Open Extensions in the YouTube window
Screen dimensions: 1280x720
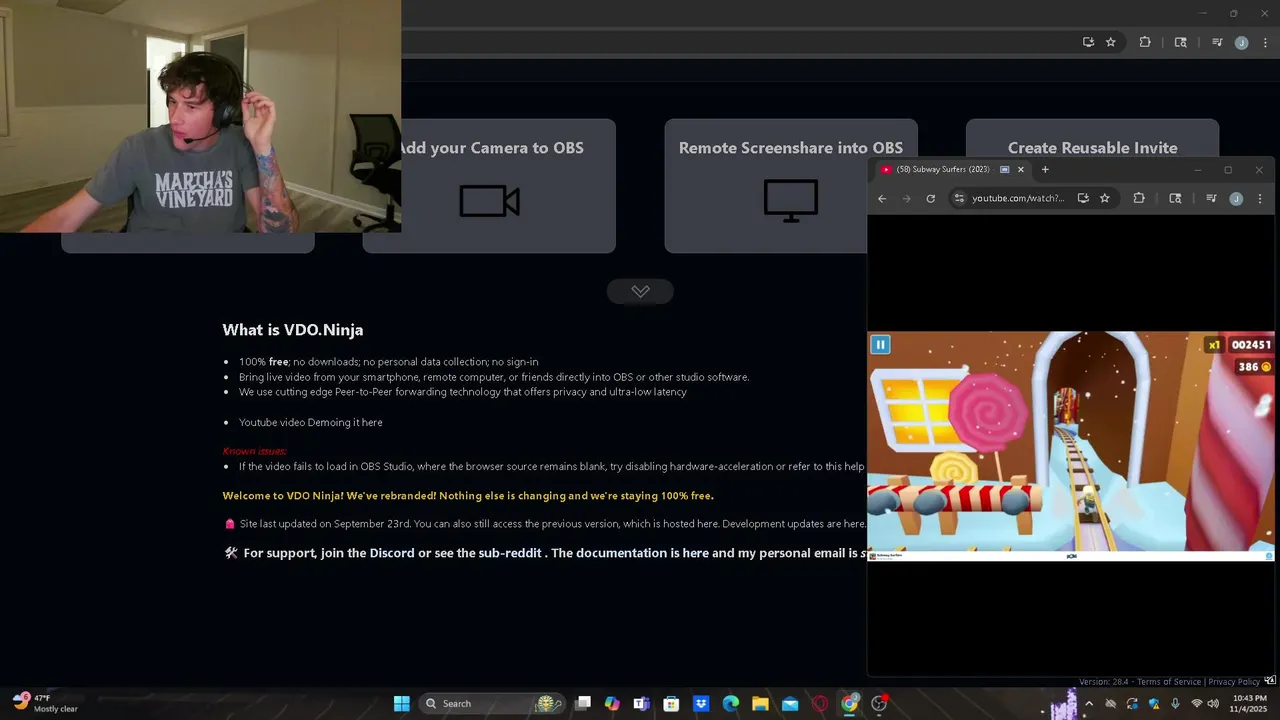click(x=1139, y=199)
